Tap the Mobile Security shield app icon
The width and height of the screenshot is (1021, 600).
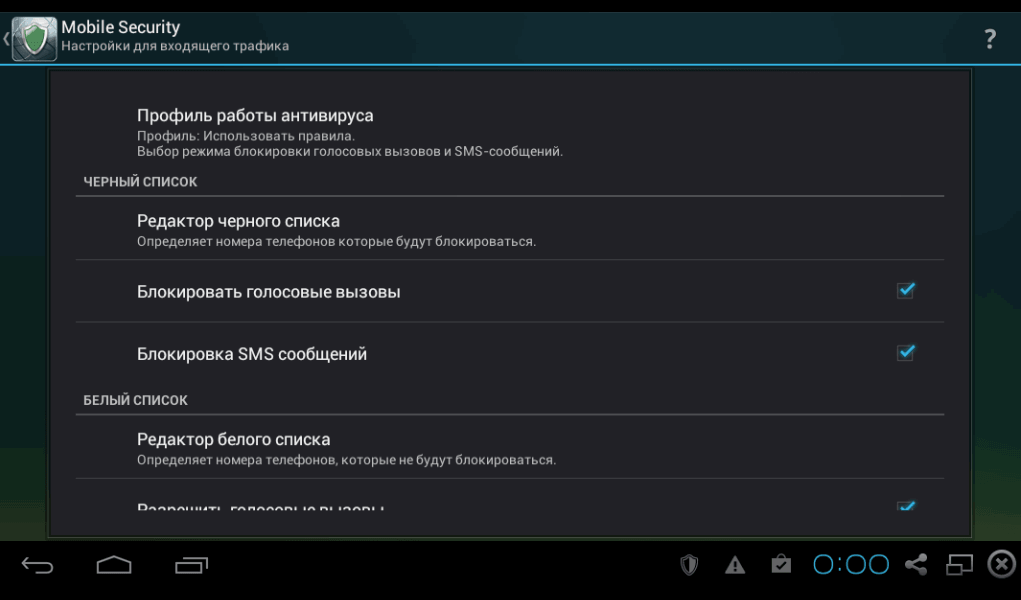click(35, 38)
